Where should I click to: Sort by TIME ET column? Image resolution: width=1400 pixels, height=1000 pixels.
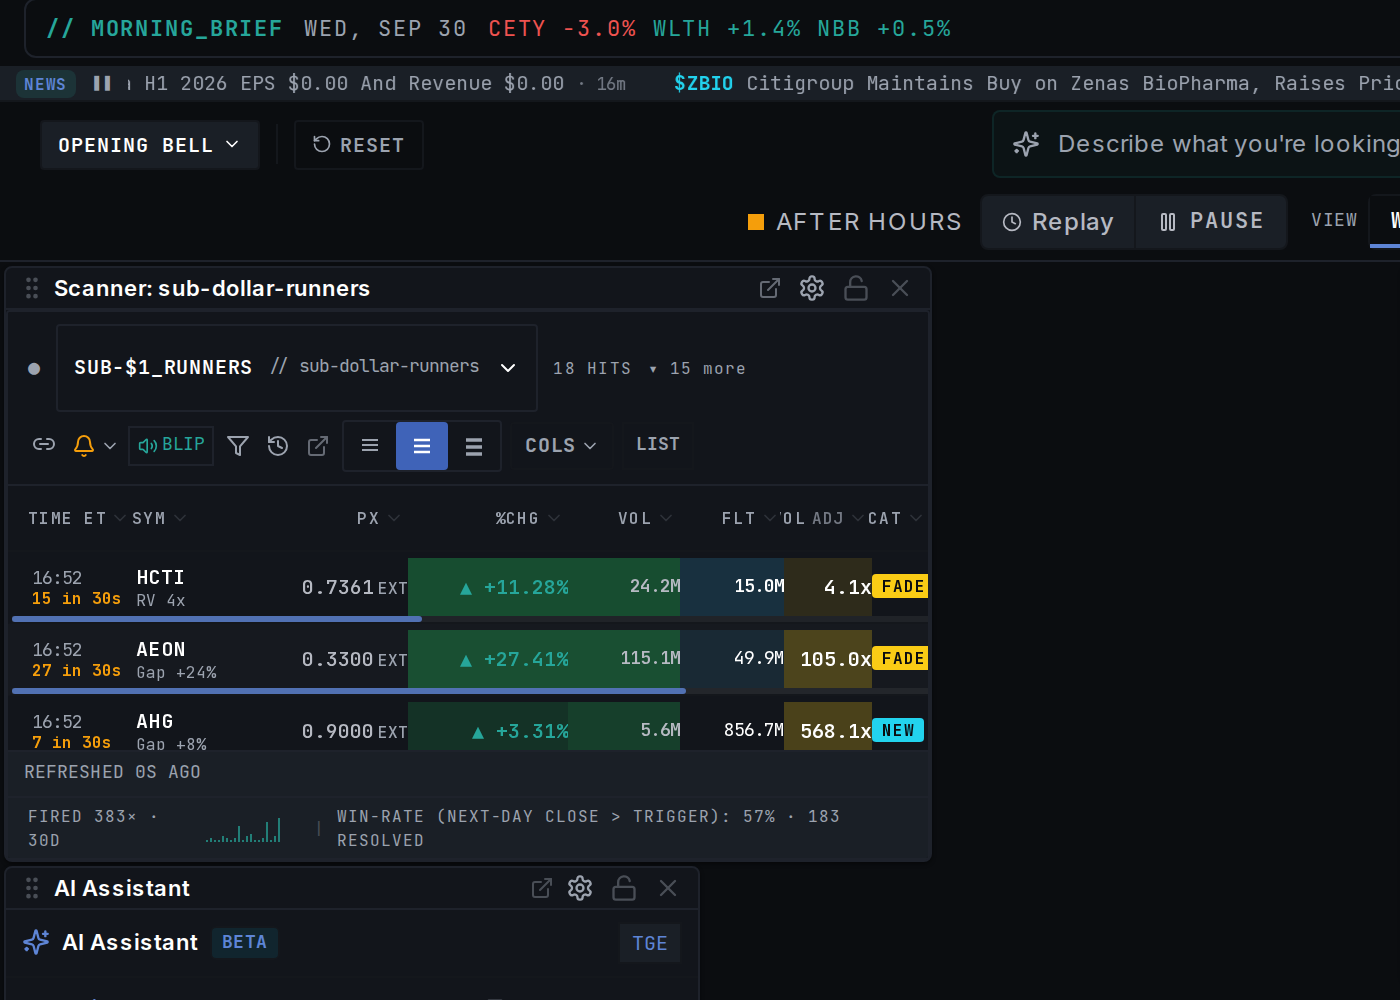76,518
